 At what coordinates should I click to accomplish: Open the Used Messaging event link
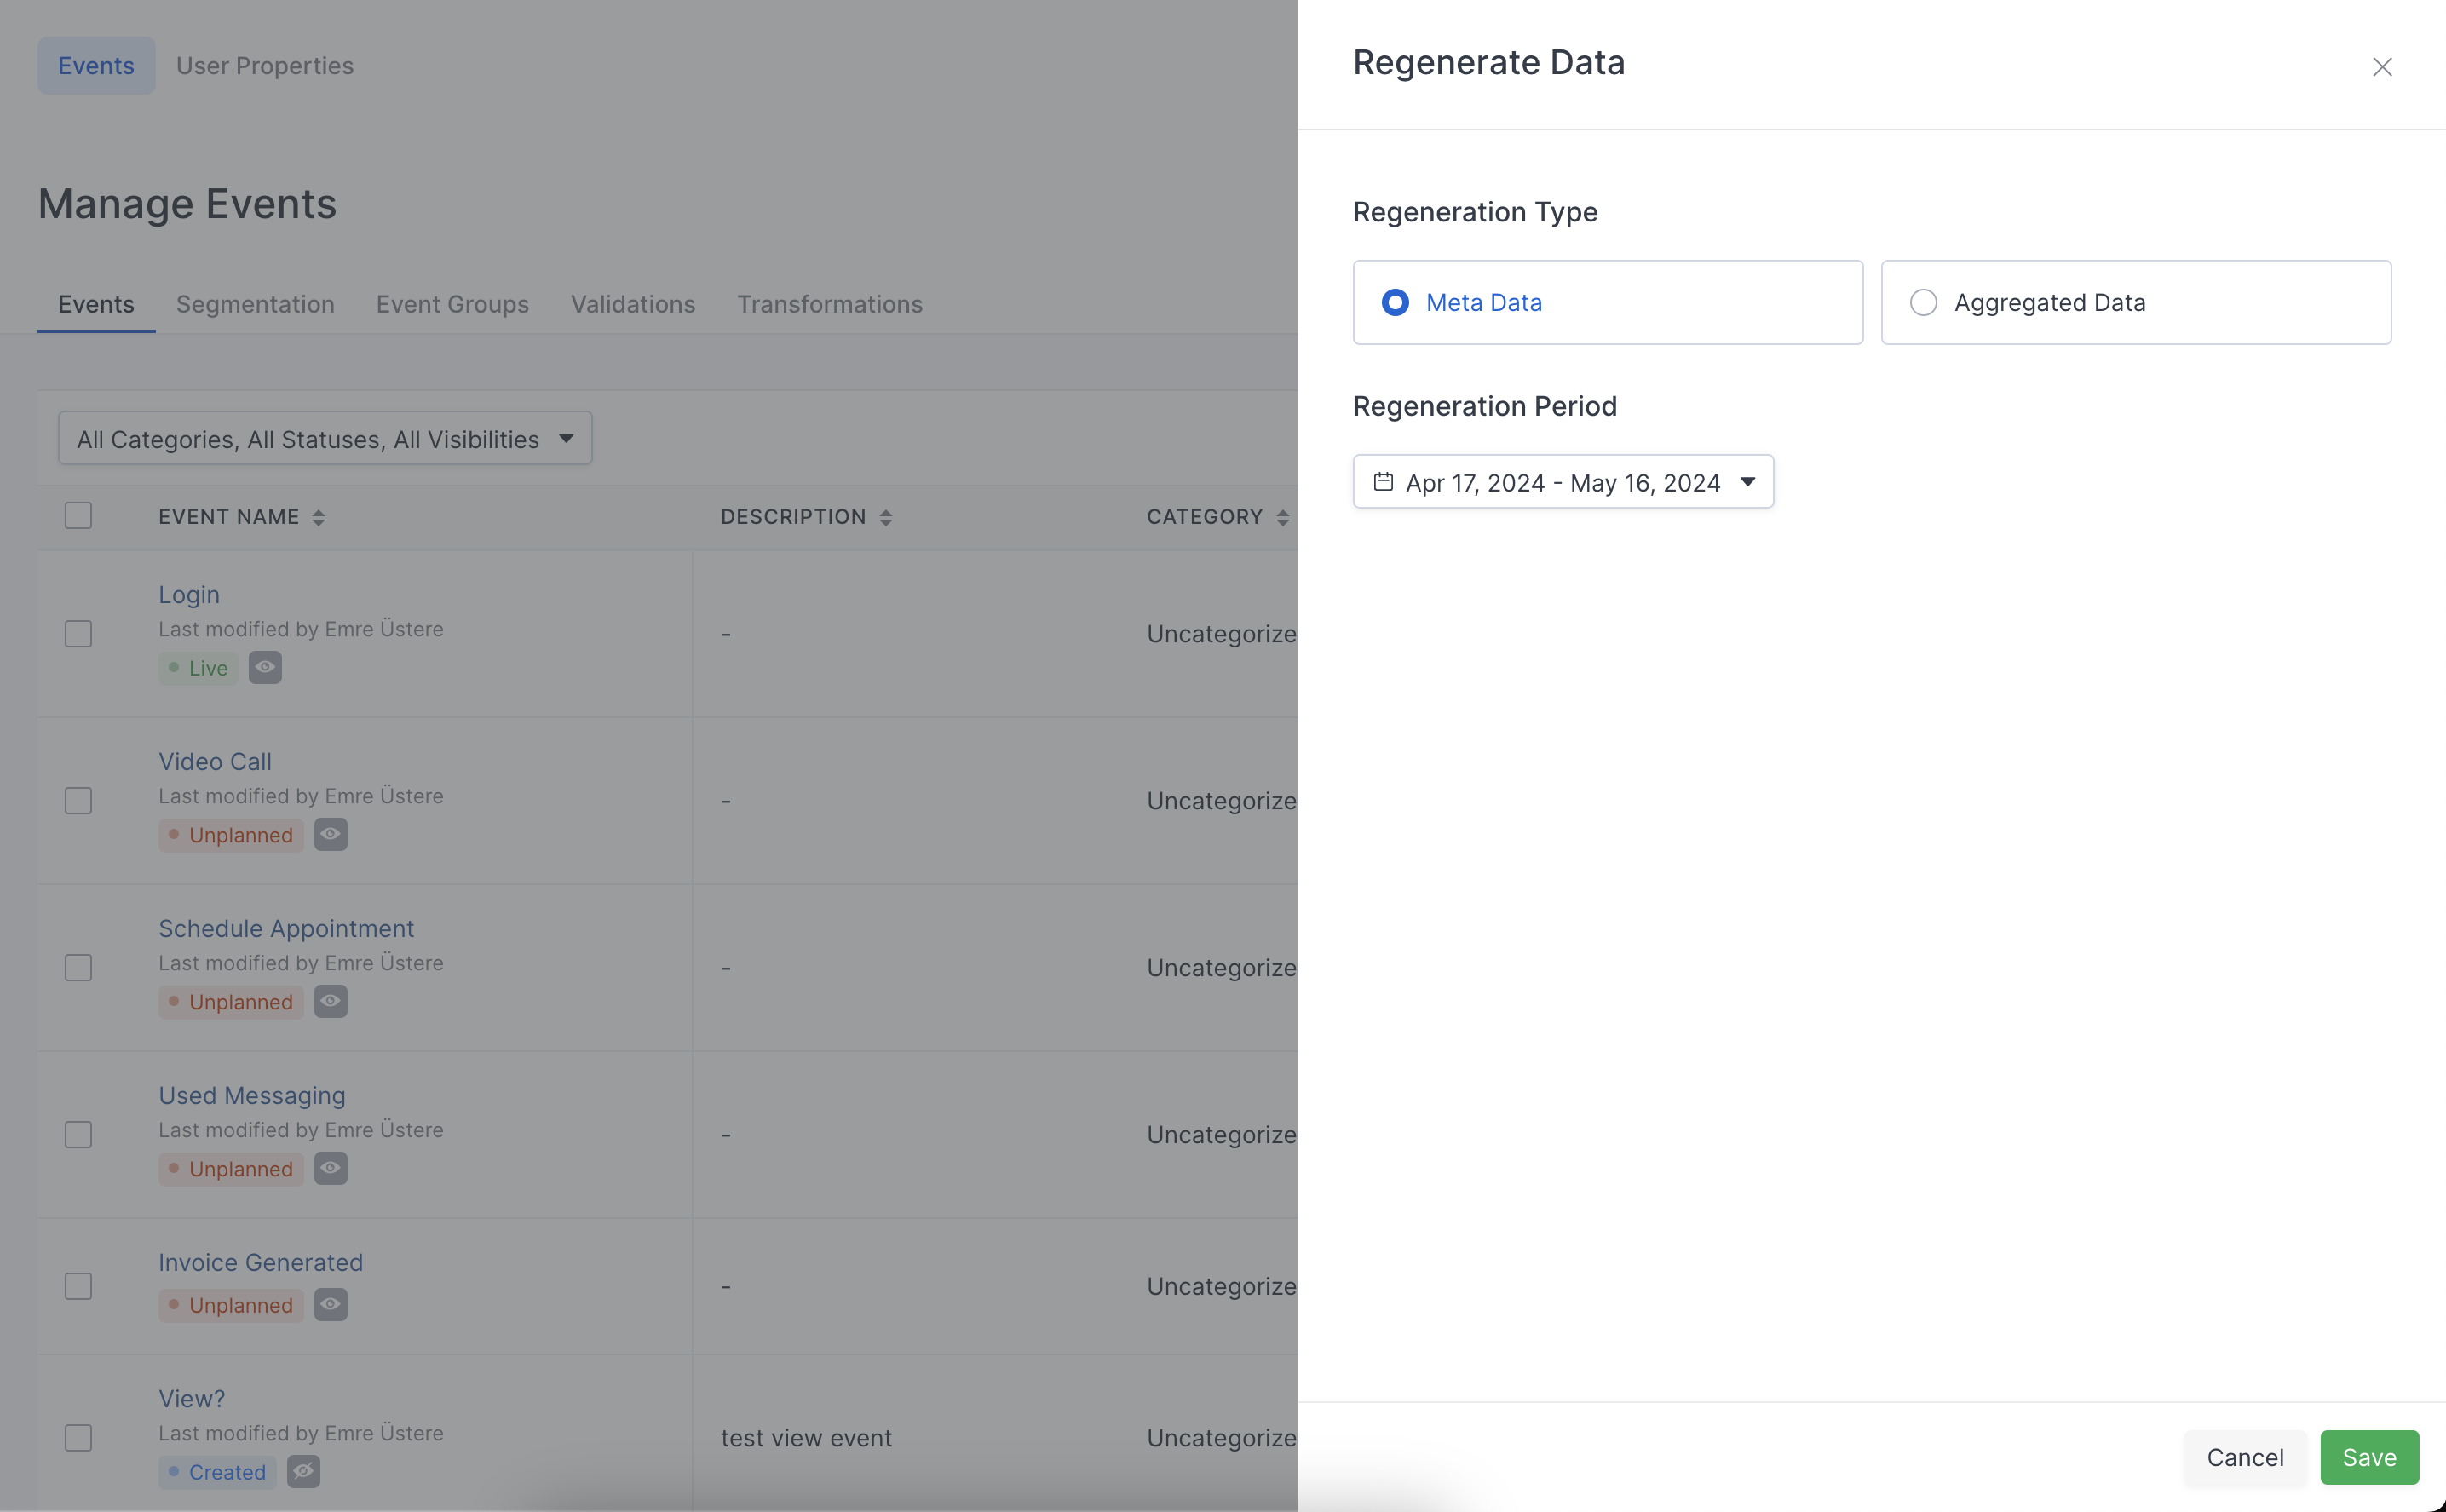coord(252,1095)
